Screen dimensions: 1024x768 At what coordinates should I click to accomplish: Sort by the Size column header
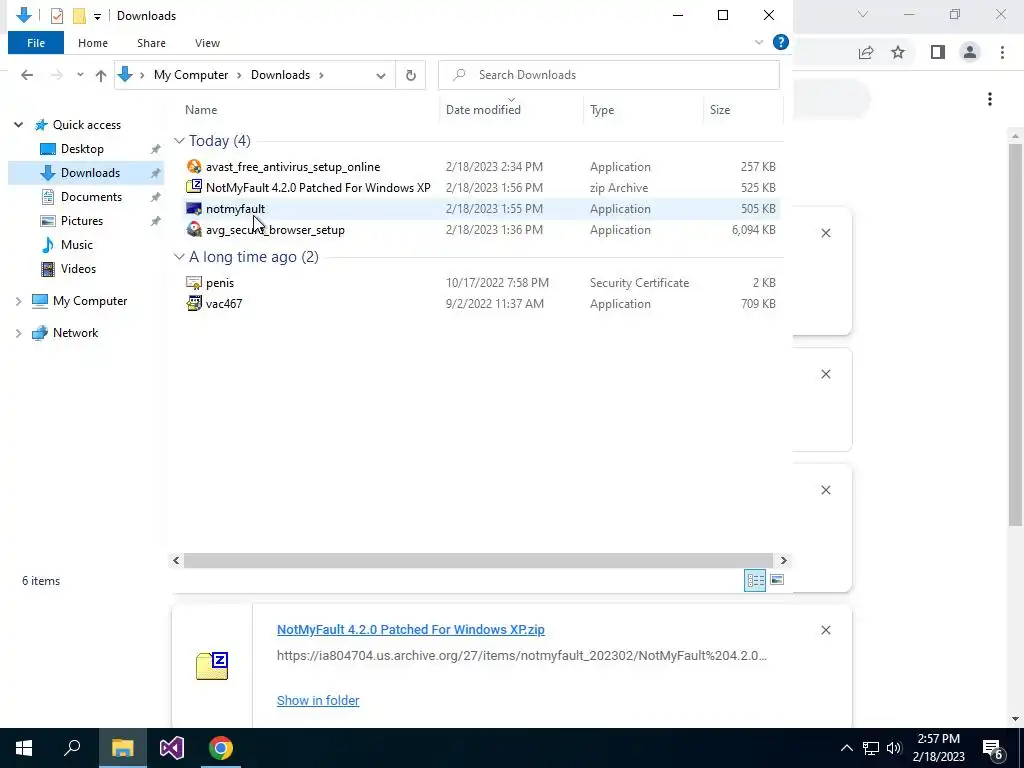pyautogui.click(x=720, y=110)
